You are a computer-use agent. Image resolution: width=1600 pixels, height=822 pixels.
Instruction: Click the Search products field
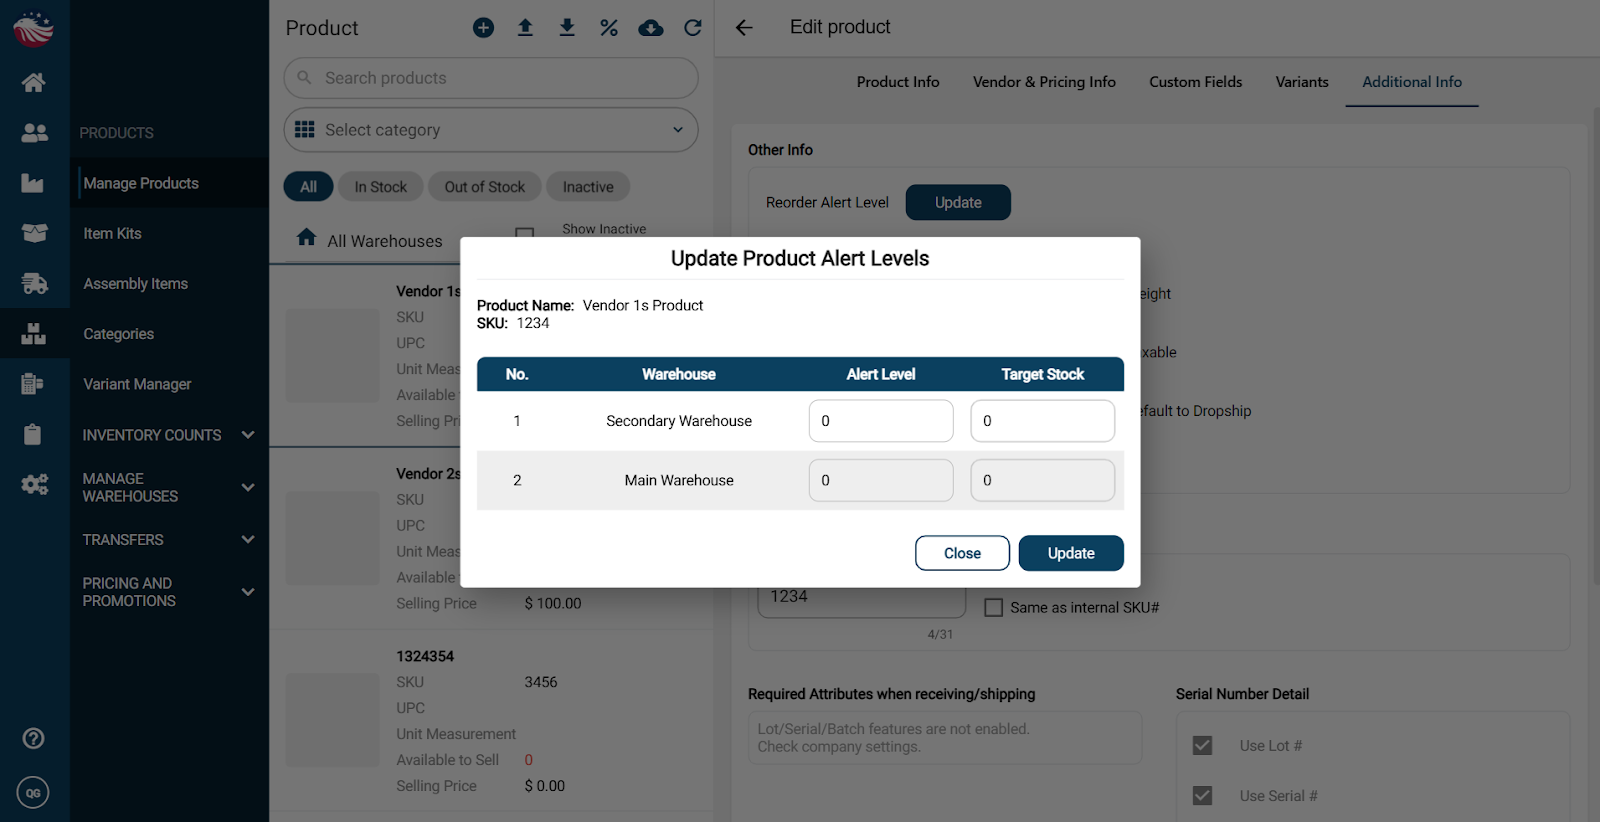click(x=491, y=78)
